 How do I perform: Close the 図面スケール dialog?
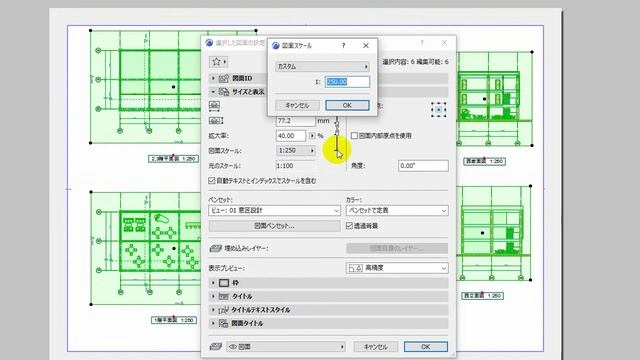pos(366,45)
